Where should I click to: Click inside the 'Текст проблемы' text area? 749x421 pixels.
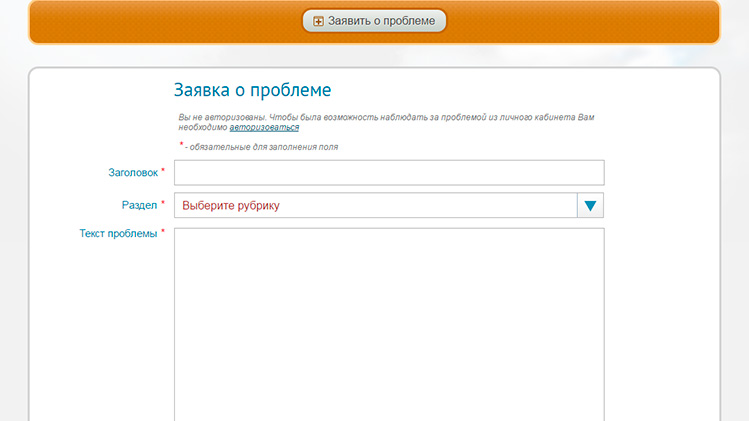389,324
